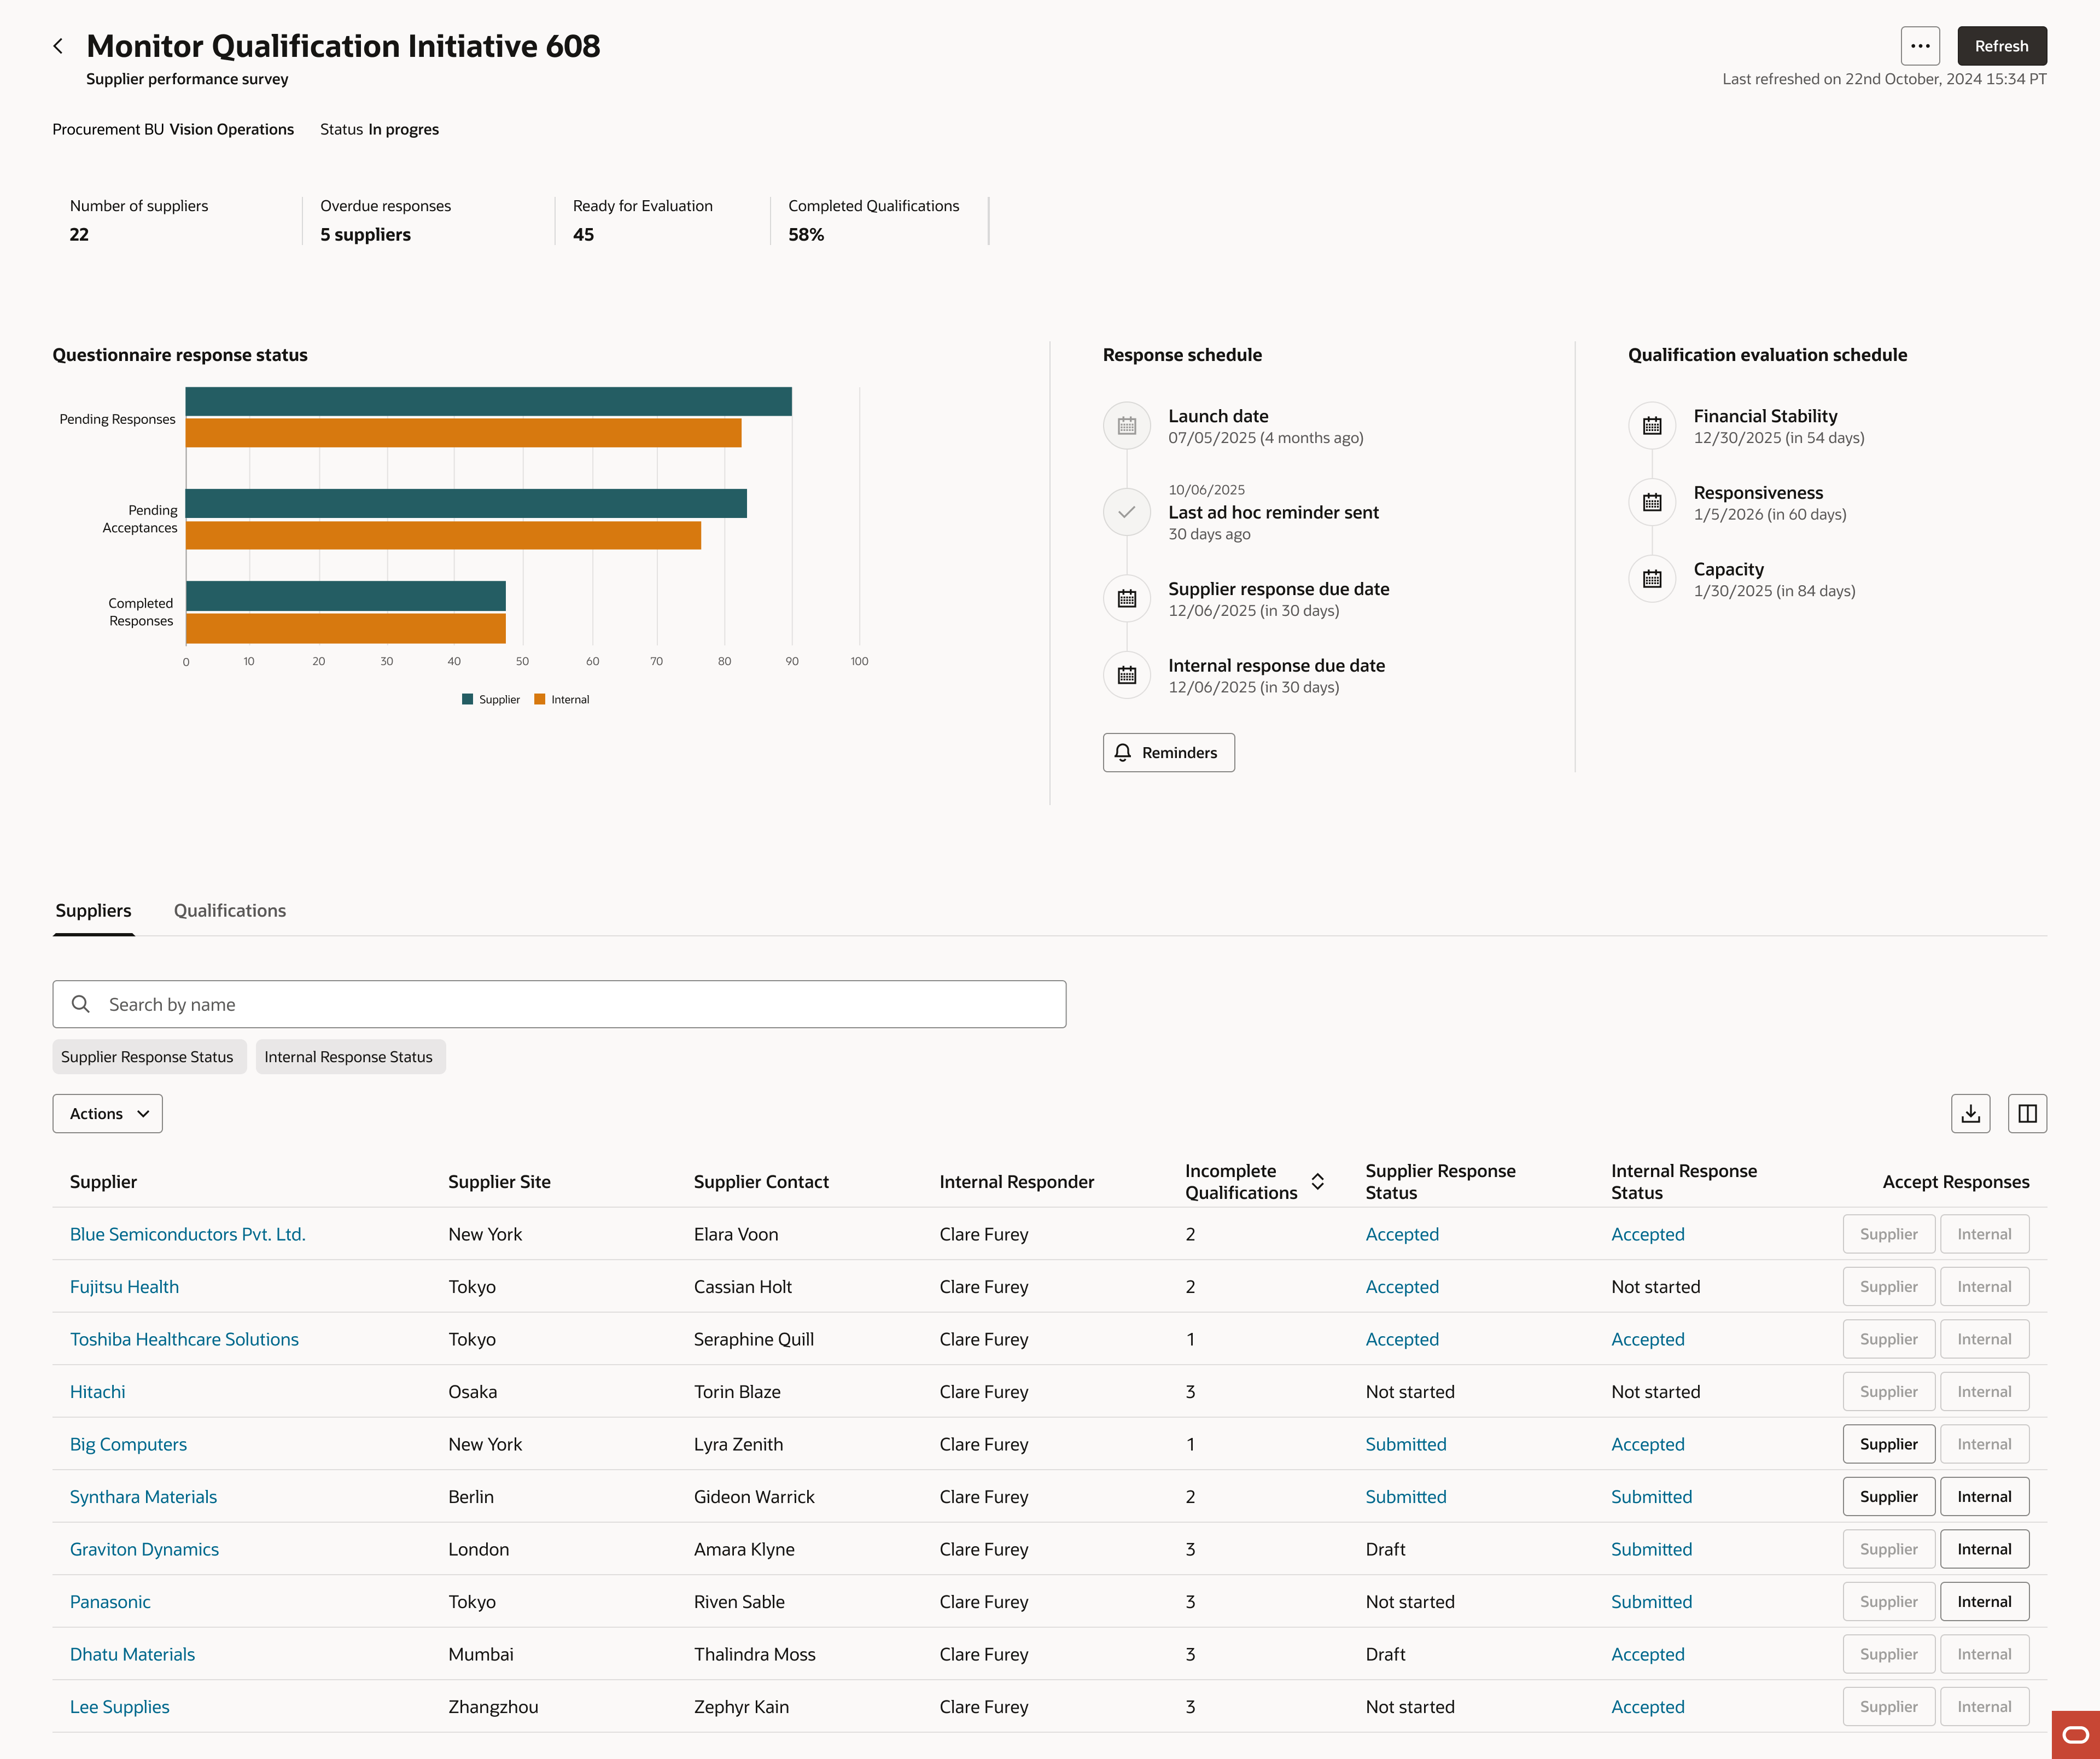The image size is (2100, 1759).
Task: Open the Dhatu Materials supplier link
Action: click(x=132, y=1654)
